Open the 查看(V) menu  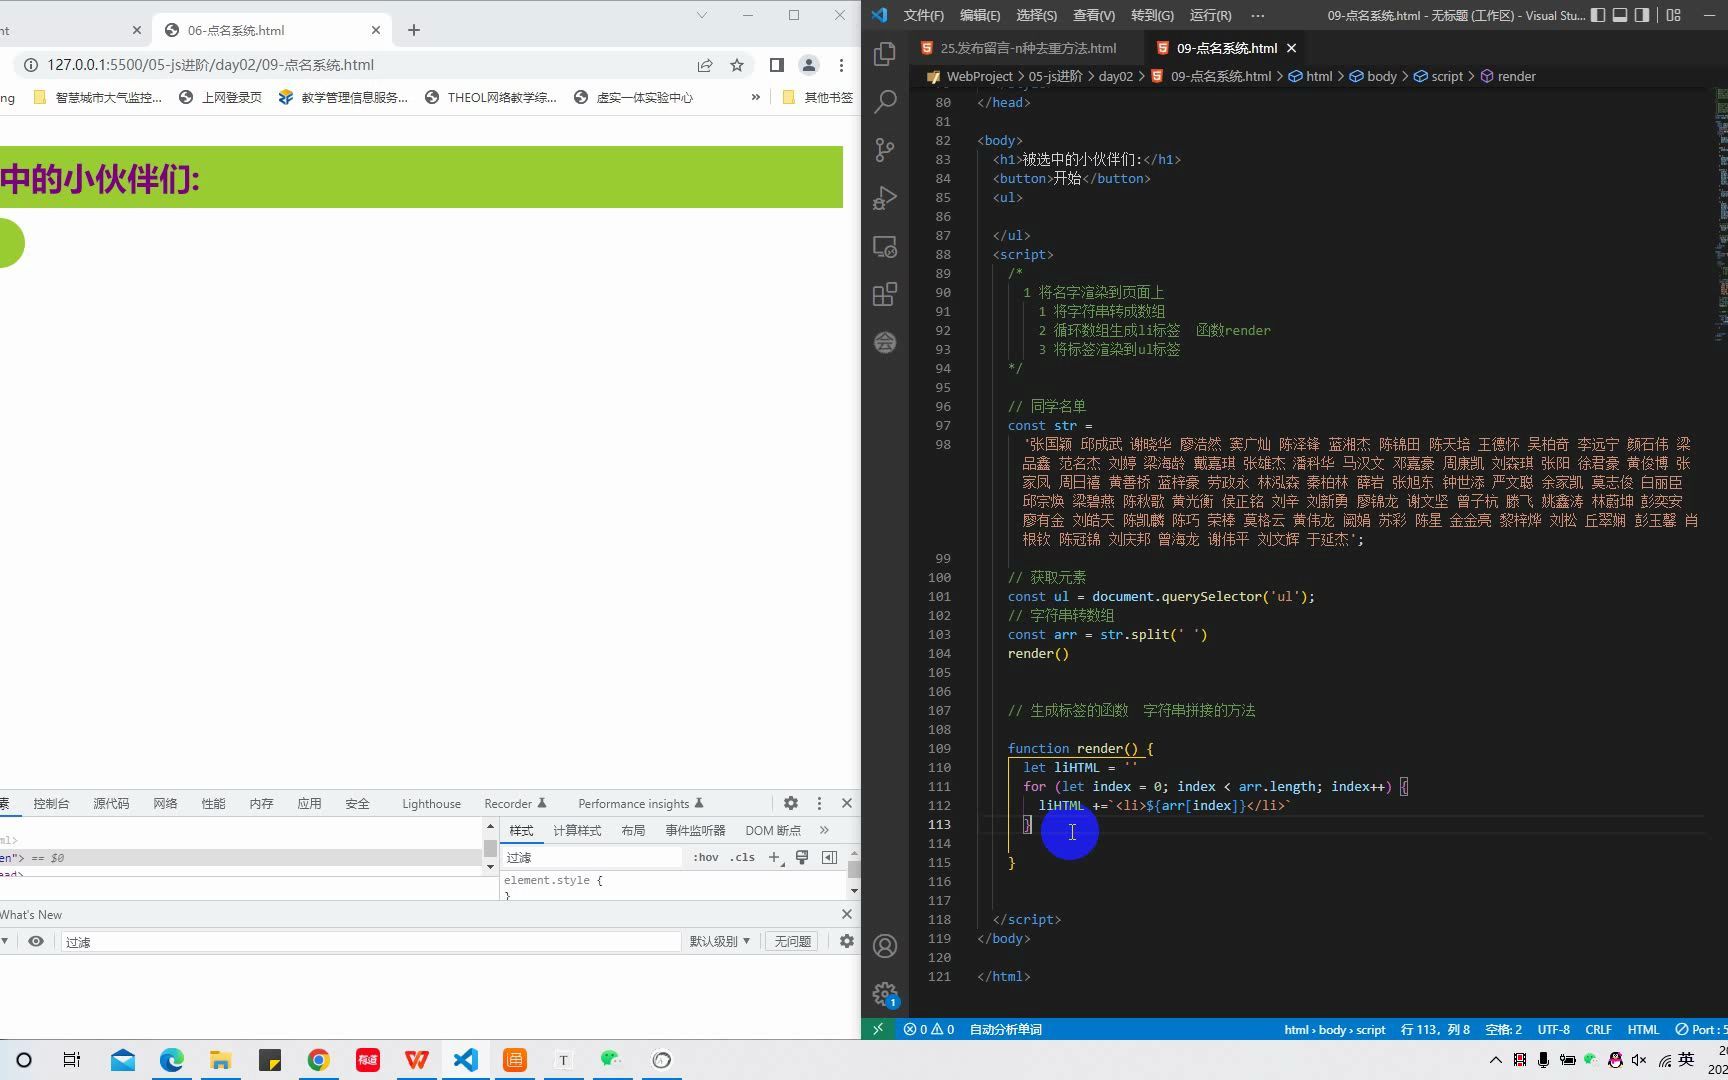coord(1094,15)
